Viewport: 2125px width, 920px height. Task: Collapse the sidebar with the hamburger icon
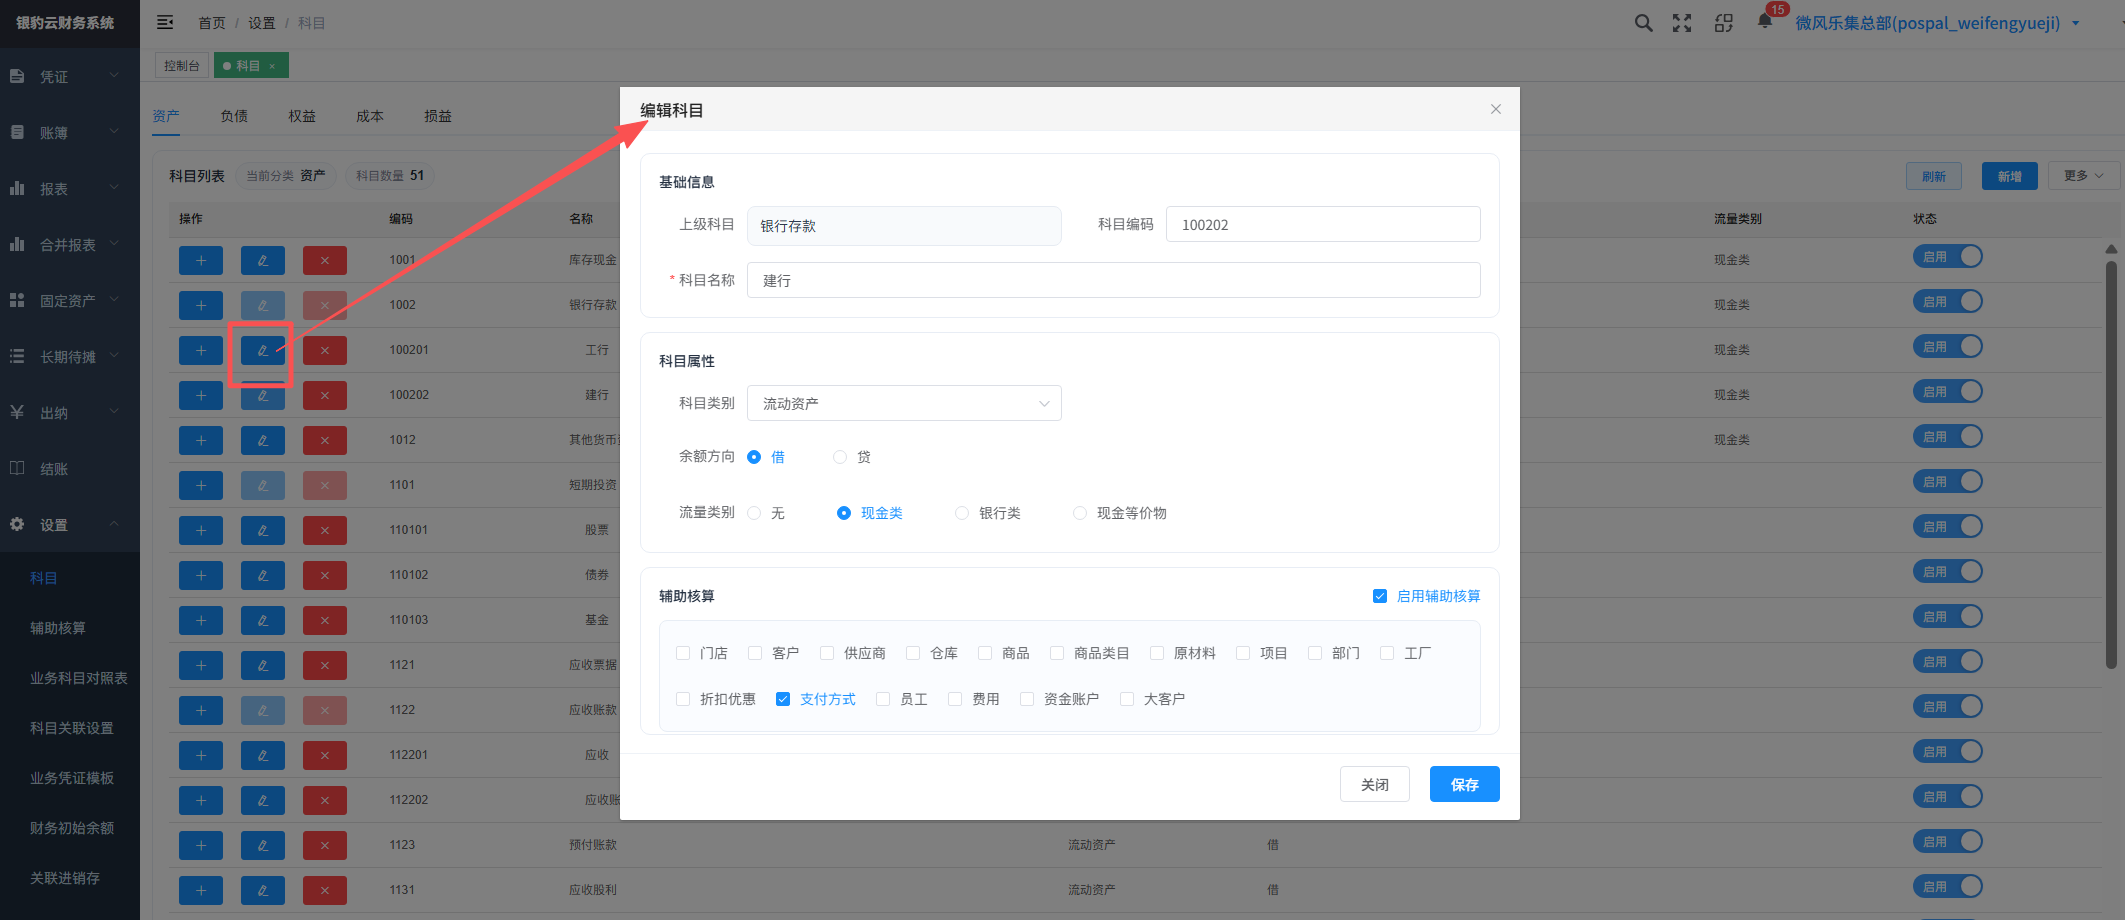(165, 22)
